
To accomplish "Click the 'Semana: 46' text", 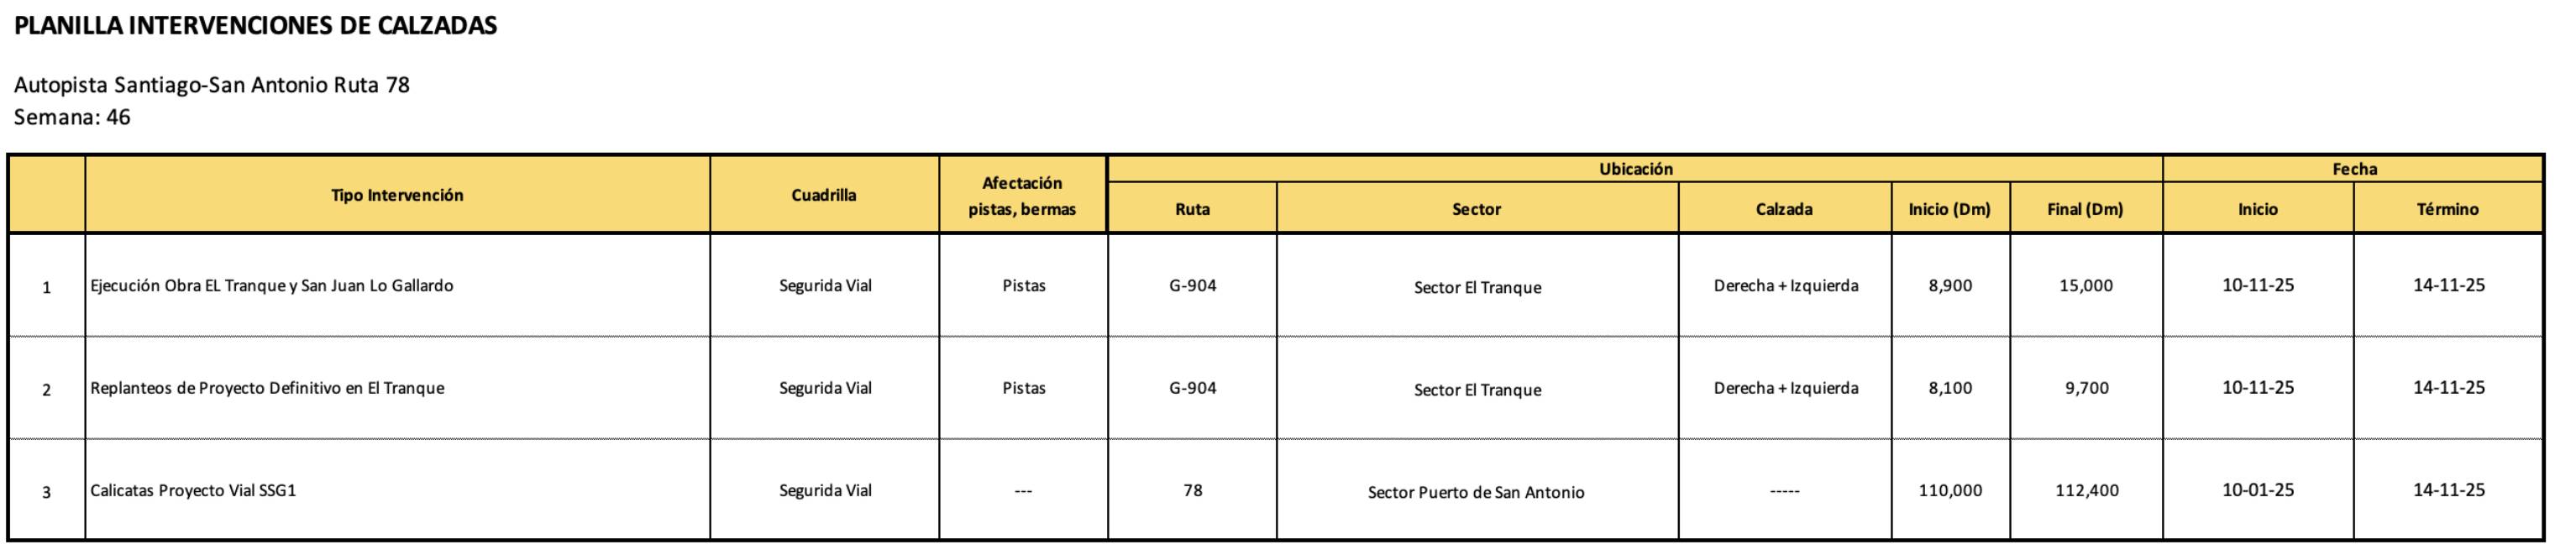I will pyautogui.click(x=72, y=117).
